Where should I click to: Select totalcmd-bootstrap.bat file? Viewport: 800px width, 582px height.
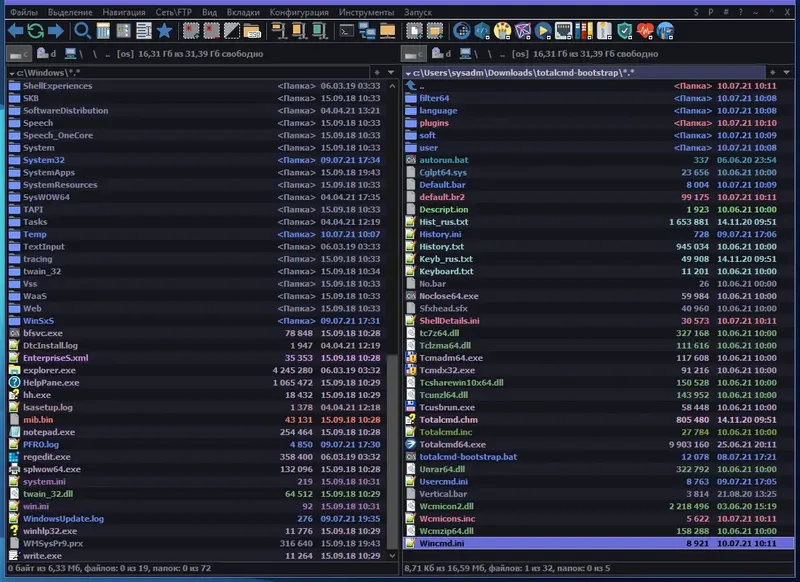coord(599,457)
